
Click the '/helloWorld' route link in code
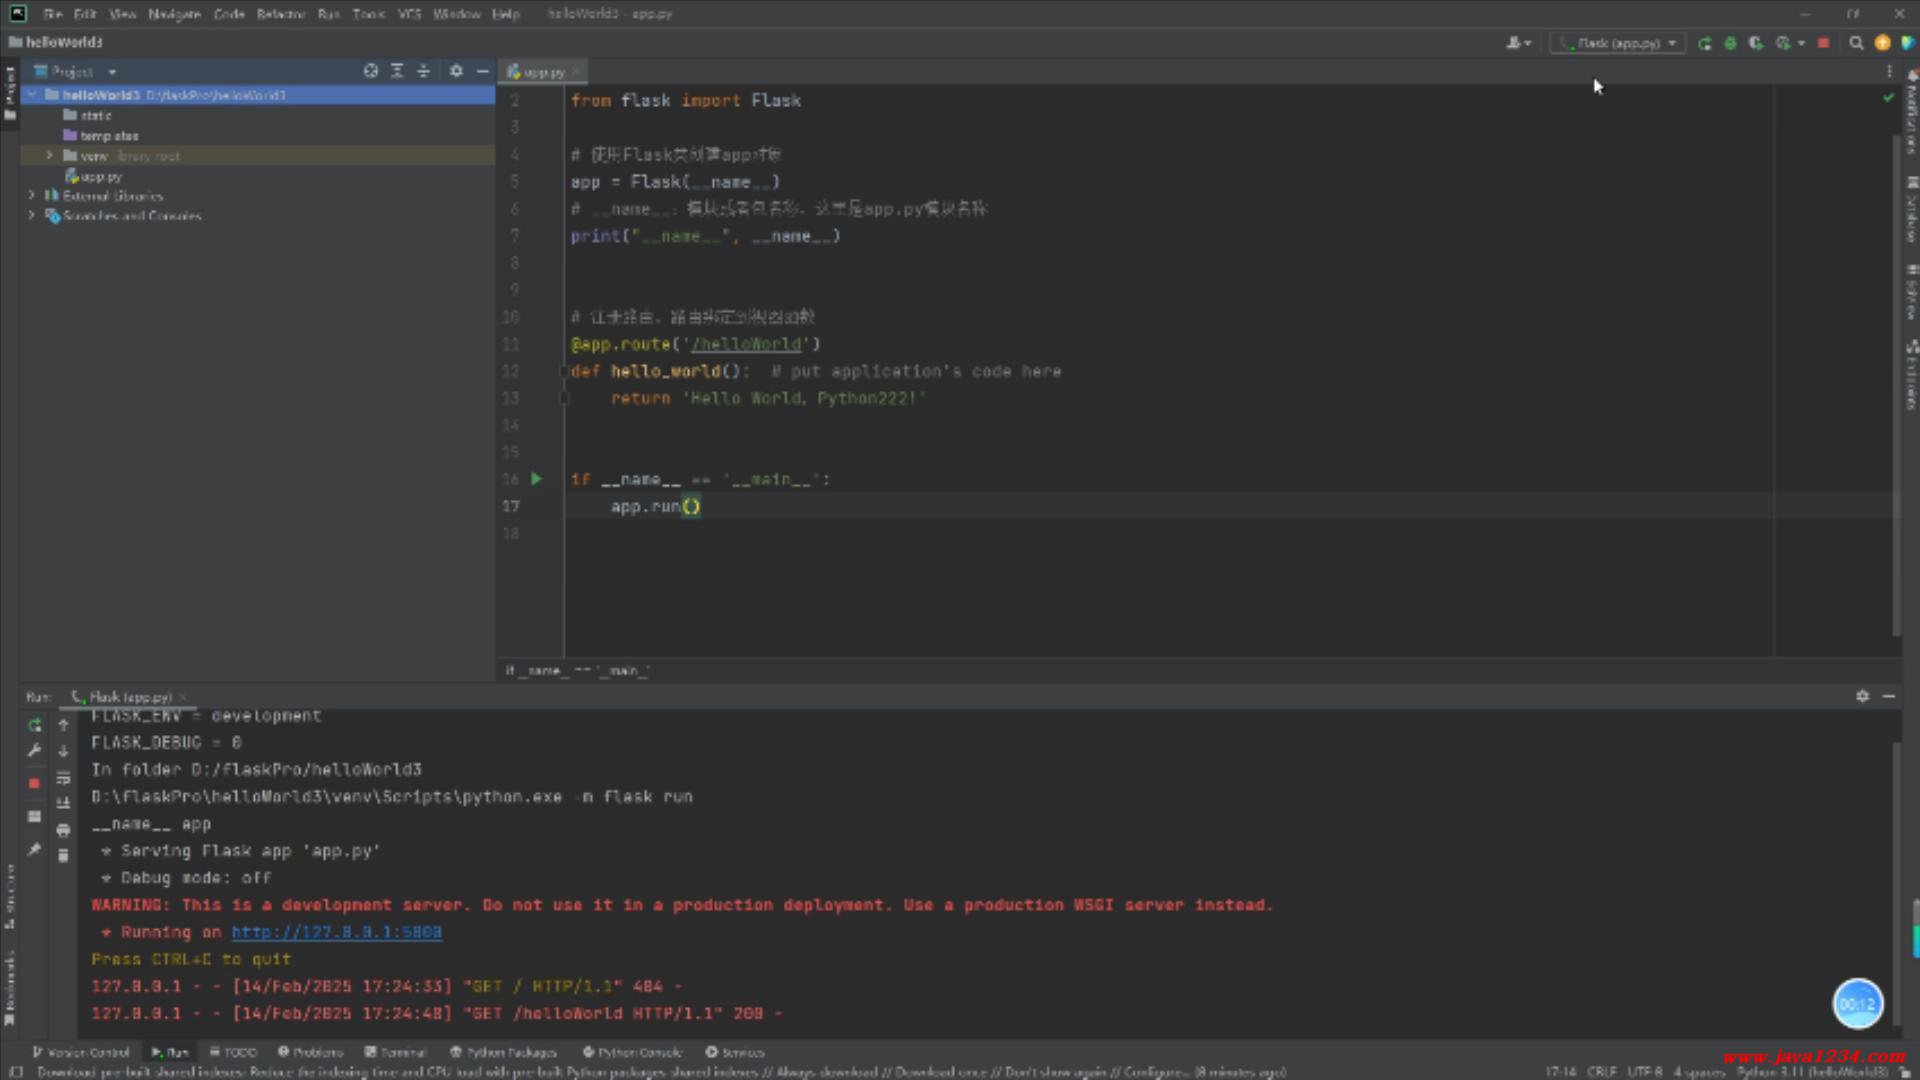pyautogui.click(x=746, y=344)
